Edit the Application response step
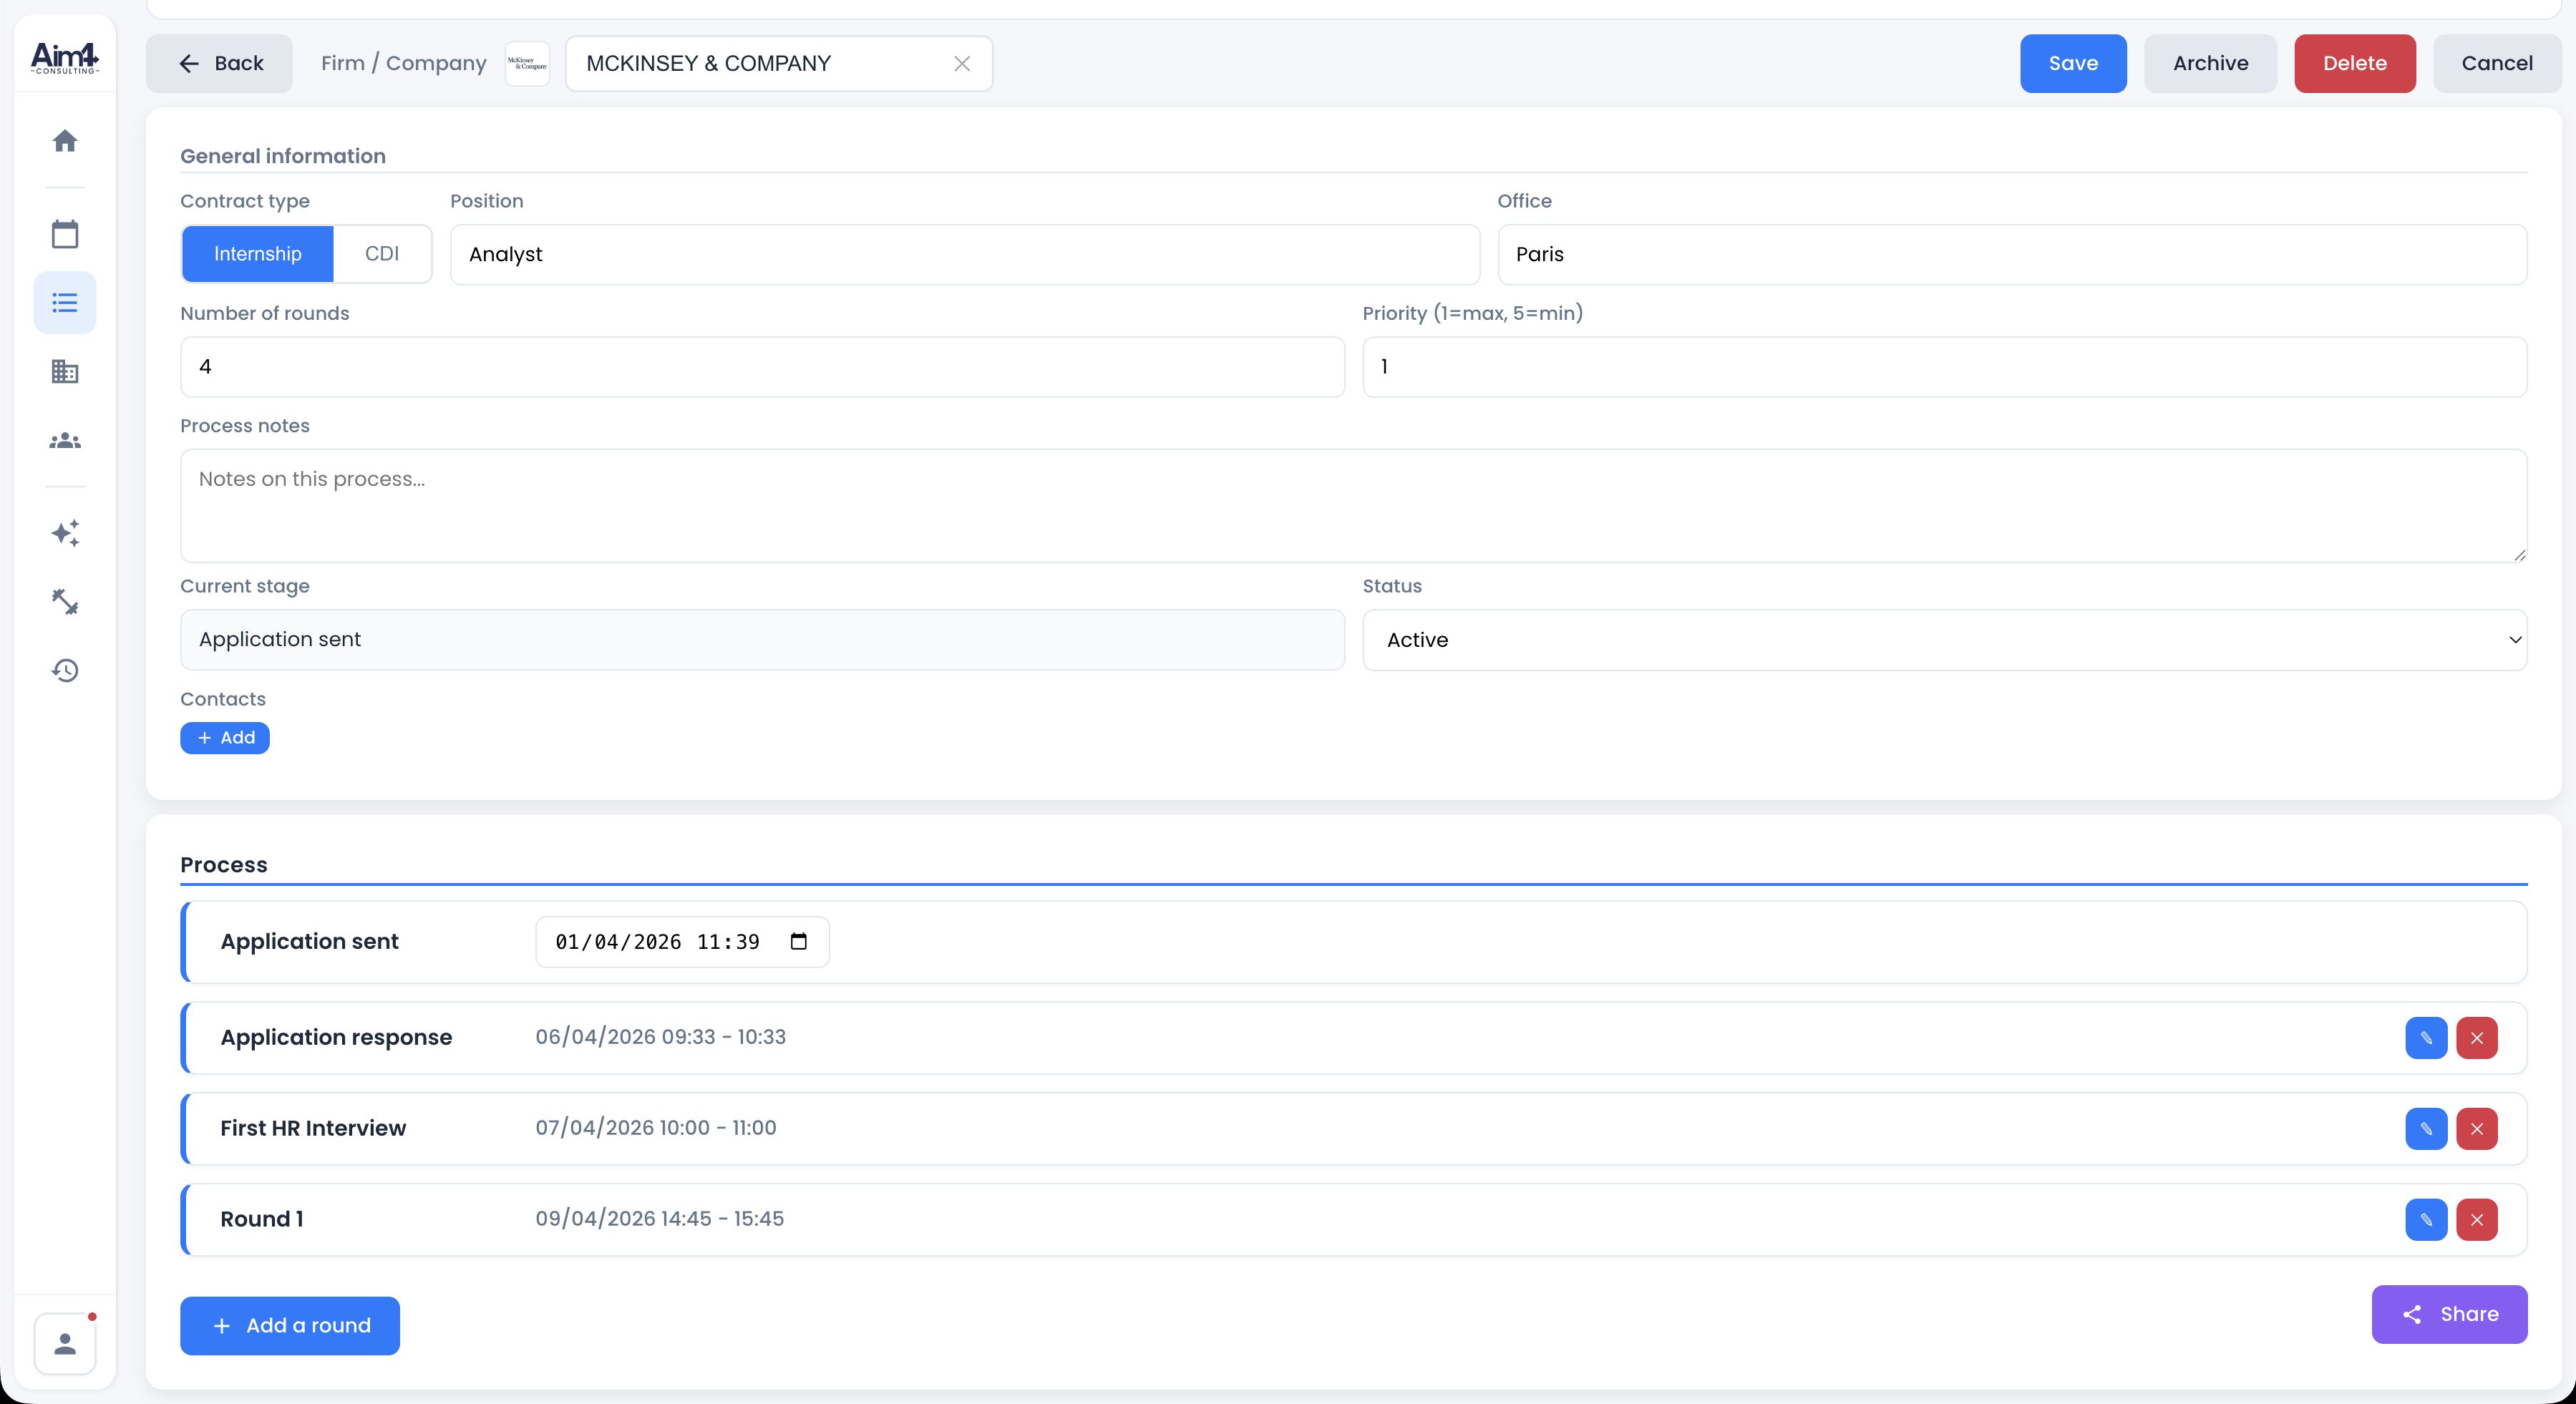Image resolution: width=2576 pixels, height=1404 pixels. 2426,1038
